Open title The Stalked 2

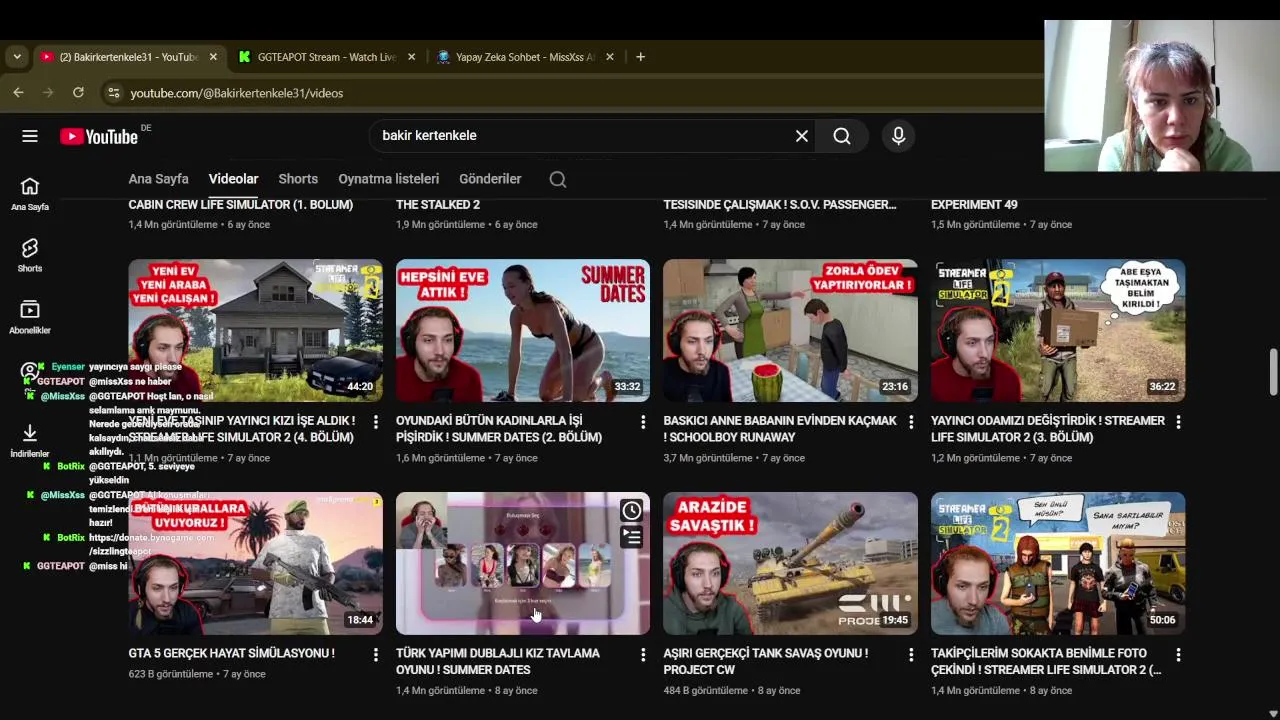pos(438,204)
